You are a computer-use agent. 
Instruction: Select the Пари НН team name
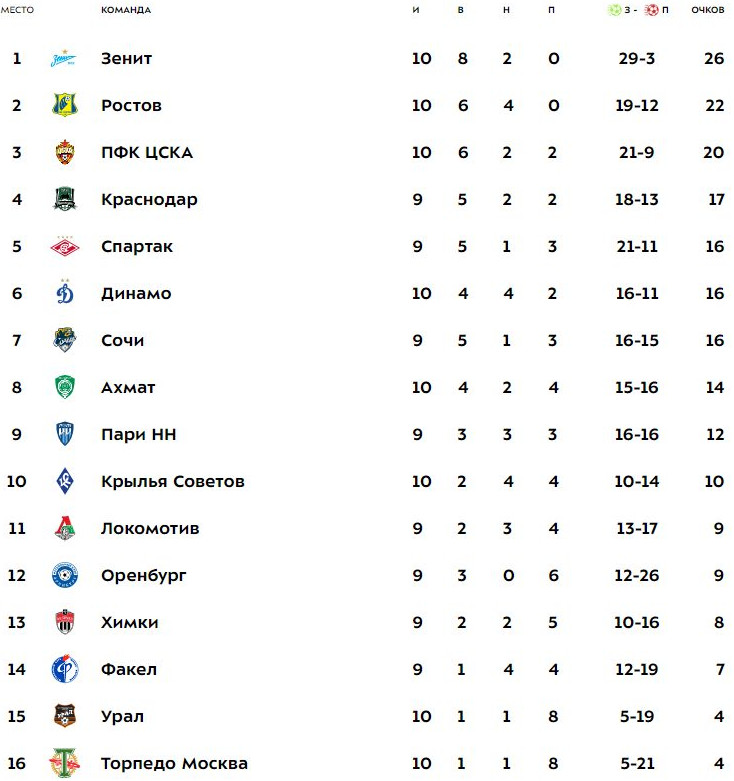click(138, 434)
